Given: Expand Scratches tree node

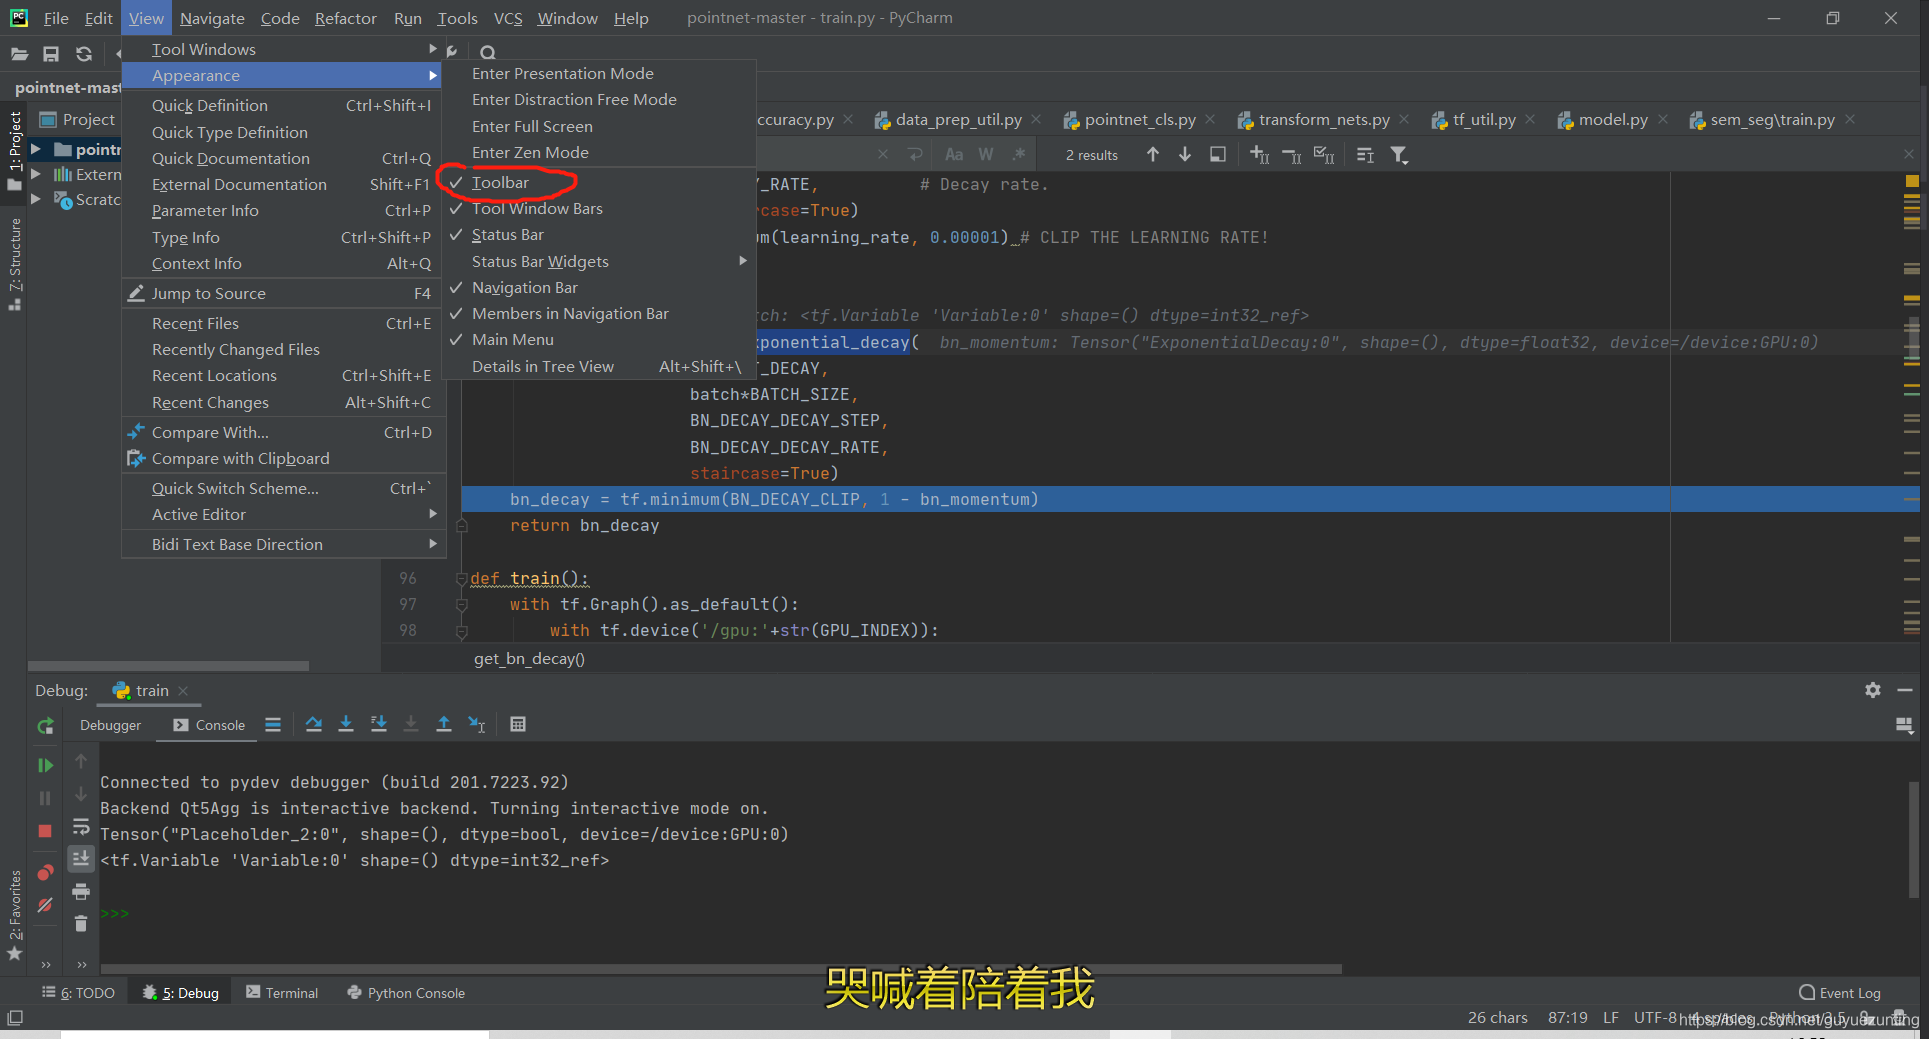Looking at the screenshot, I should coord(35,199).
